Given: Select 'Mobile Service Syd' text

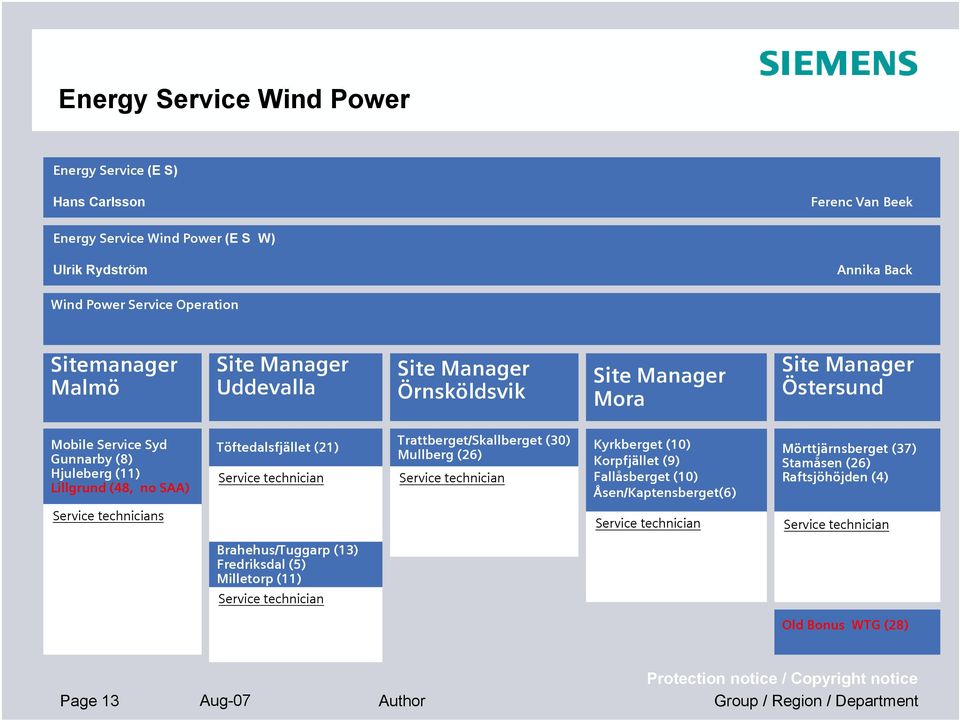Looking at the screenshot, I should pos(109,444).
